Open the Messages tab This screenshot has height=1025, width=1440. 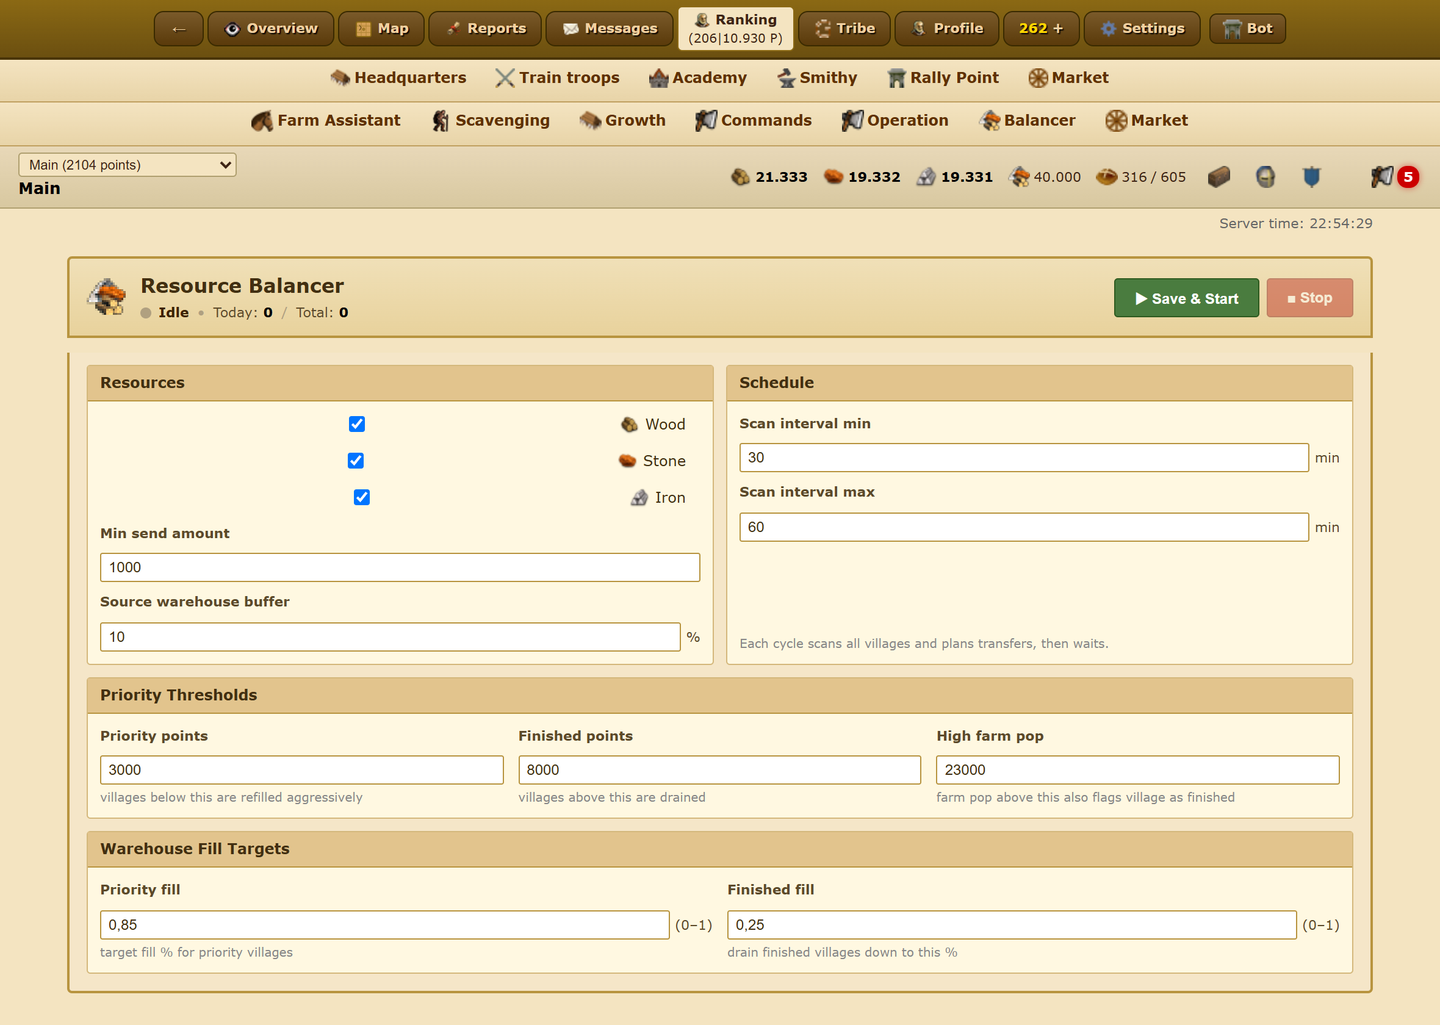coord(610,29)
